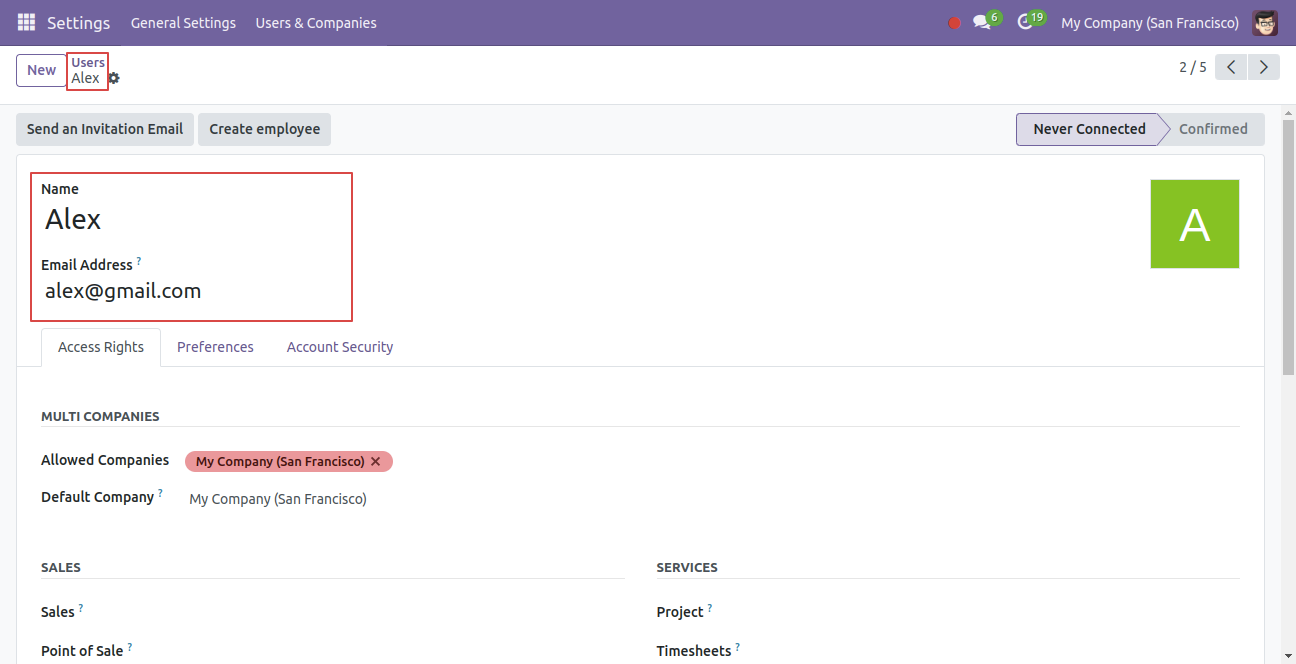This screenshot has height=664, width=1296.
Task: Click the 2 / 5 record counter
Action: [1193, 67]
